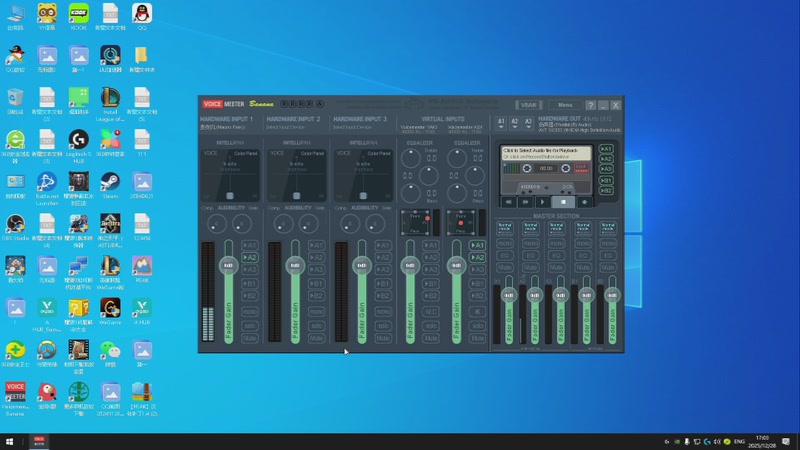Open A1 hardware out device dropdown
The height and width of the screenshot is (450, 800).
[x=501, y=123]
